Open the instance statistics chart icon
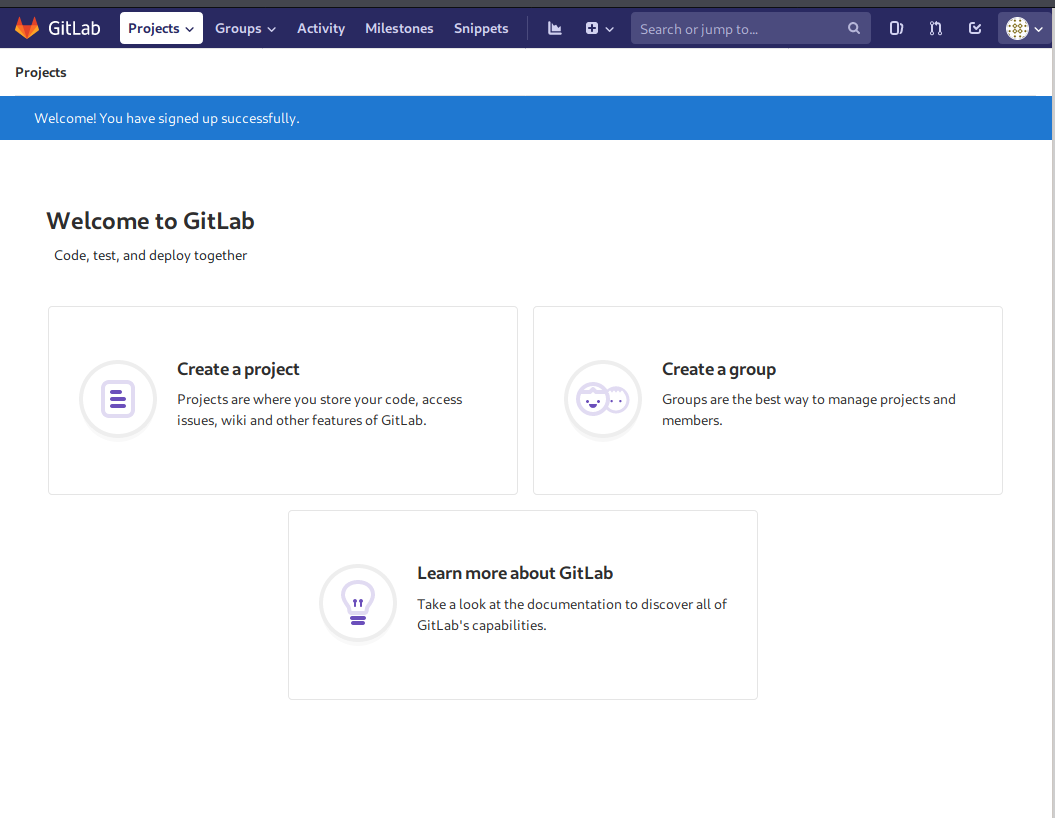The image size is (1055, 818). [555, 28]
